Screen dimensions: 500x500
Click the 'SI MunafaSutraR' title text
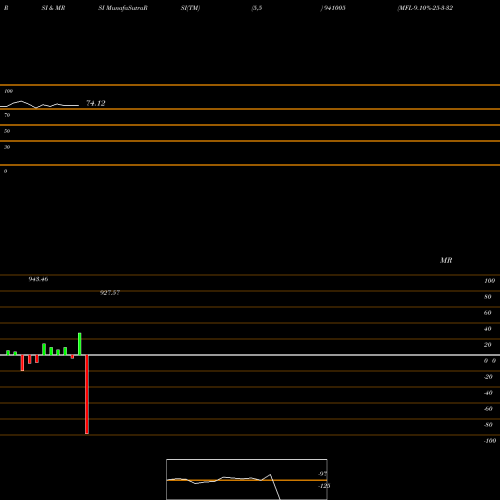point(123,8)
